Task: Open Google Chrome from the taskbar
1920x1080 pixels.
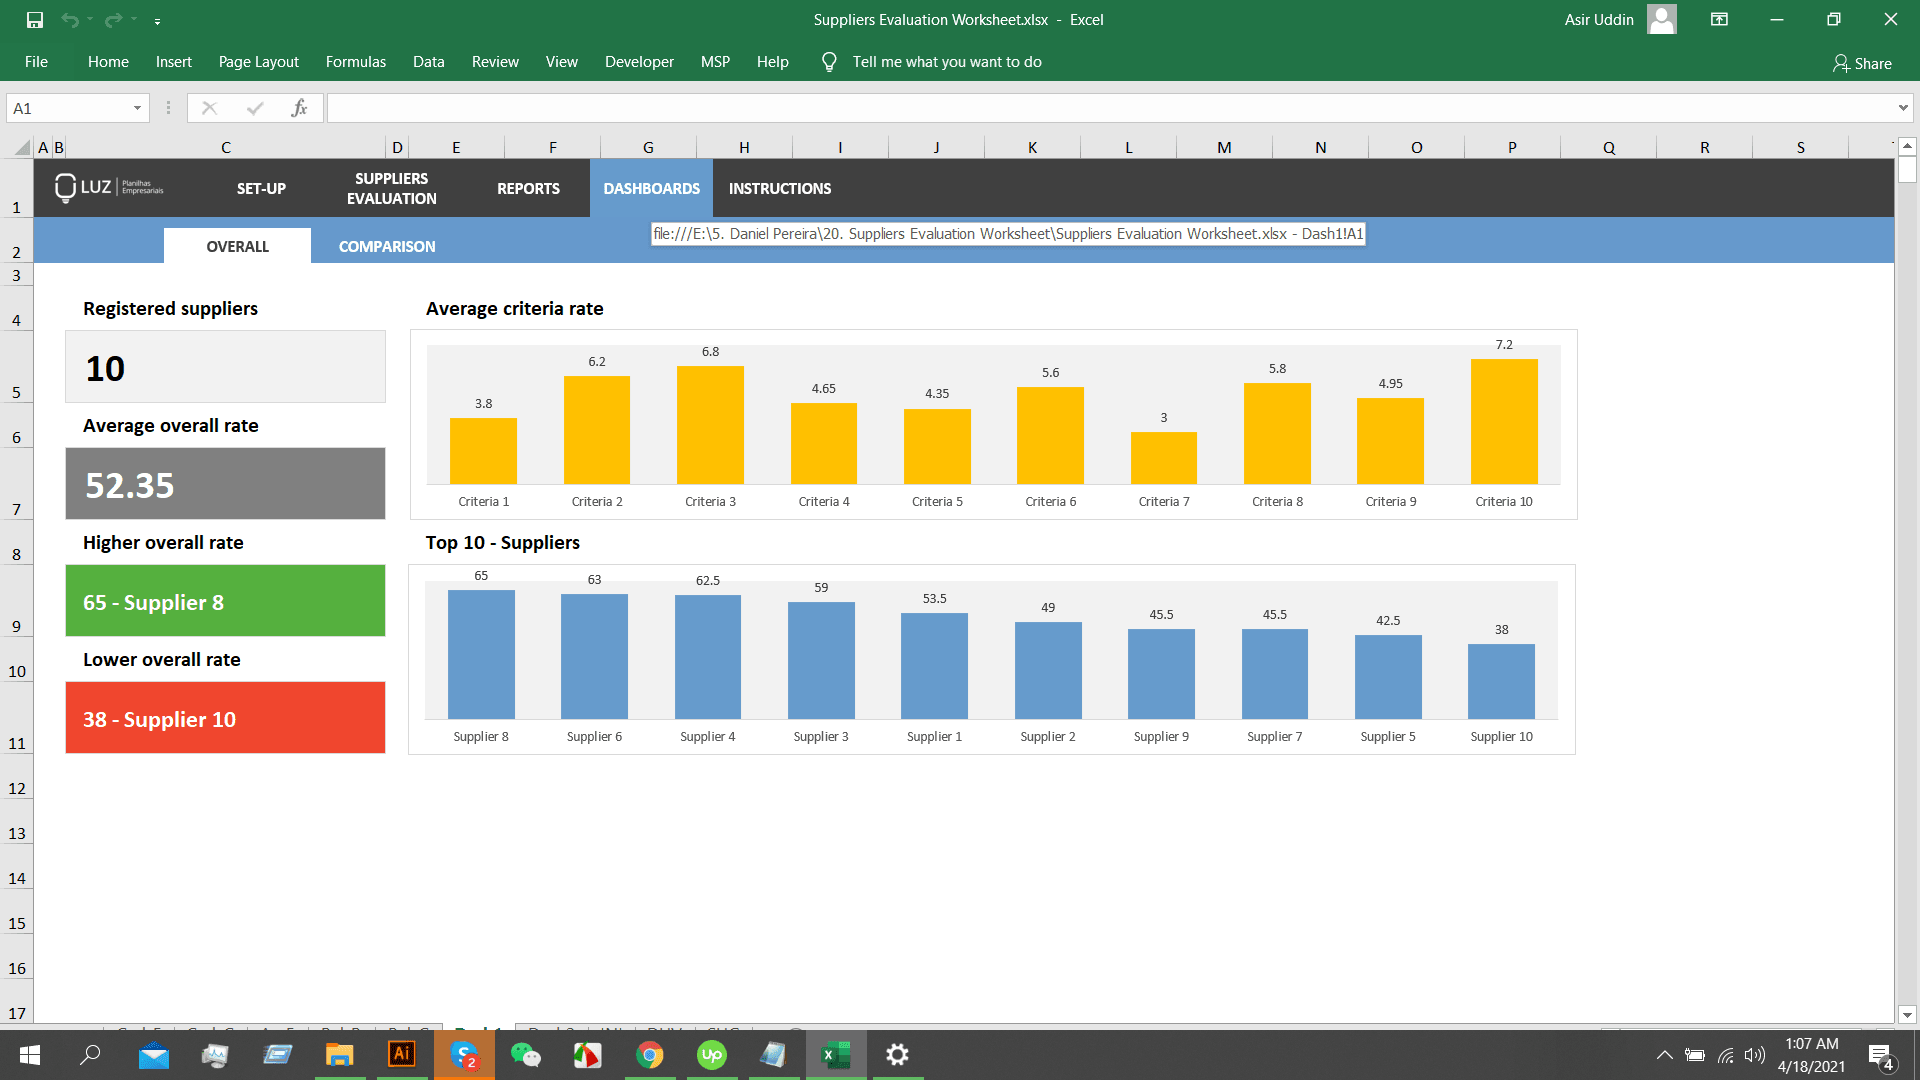Action: [650, 1055]
